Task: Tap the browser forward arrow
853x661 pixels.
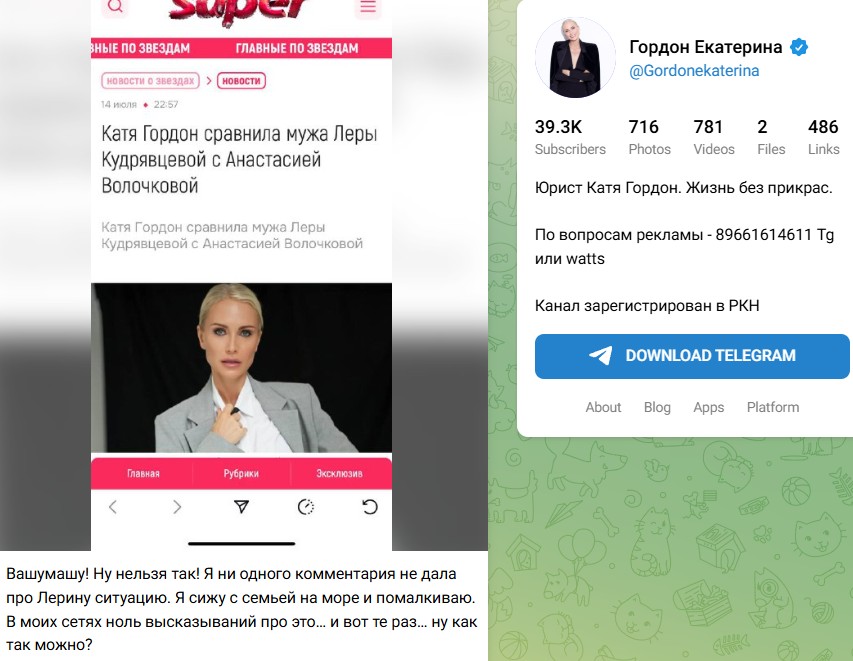Action: pos(177,507)
